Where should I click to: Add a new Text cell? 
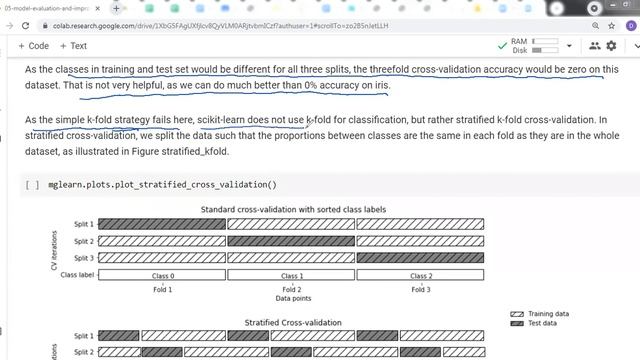tap(73, 46)
